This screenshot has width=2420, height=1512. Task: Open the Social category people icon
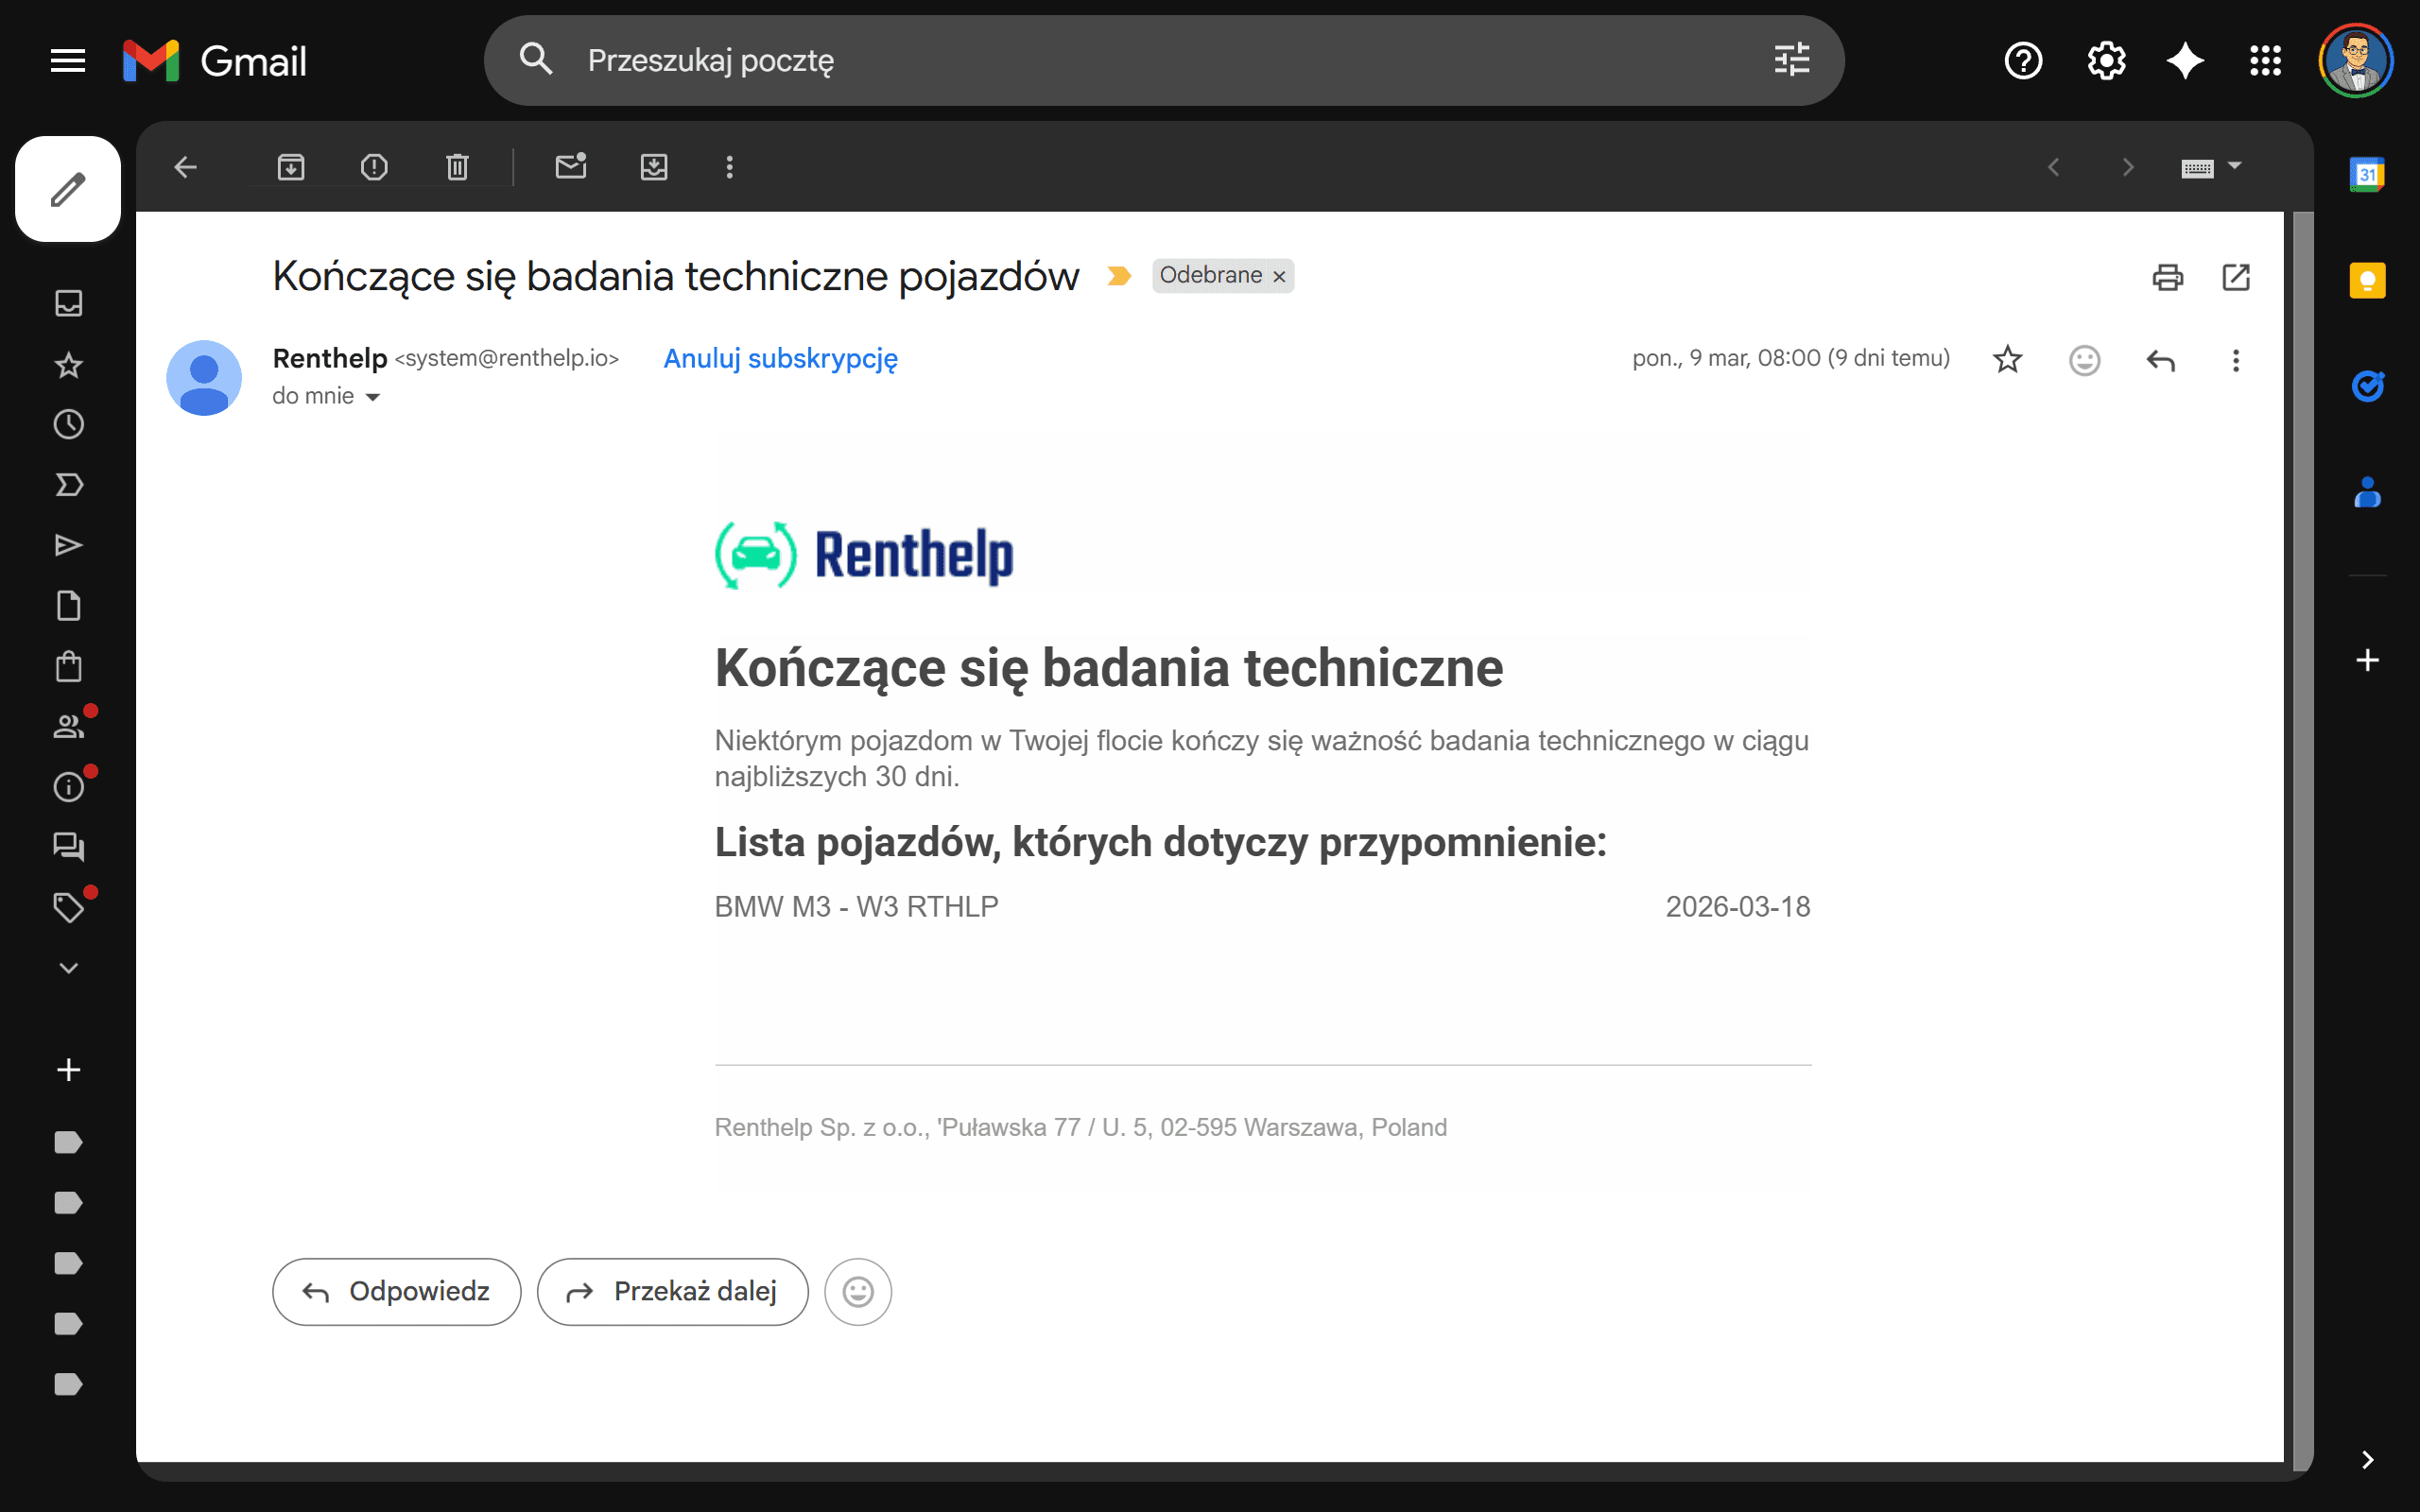(68, 727)
